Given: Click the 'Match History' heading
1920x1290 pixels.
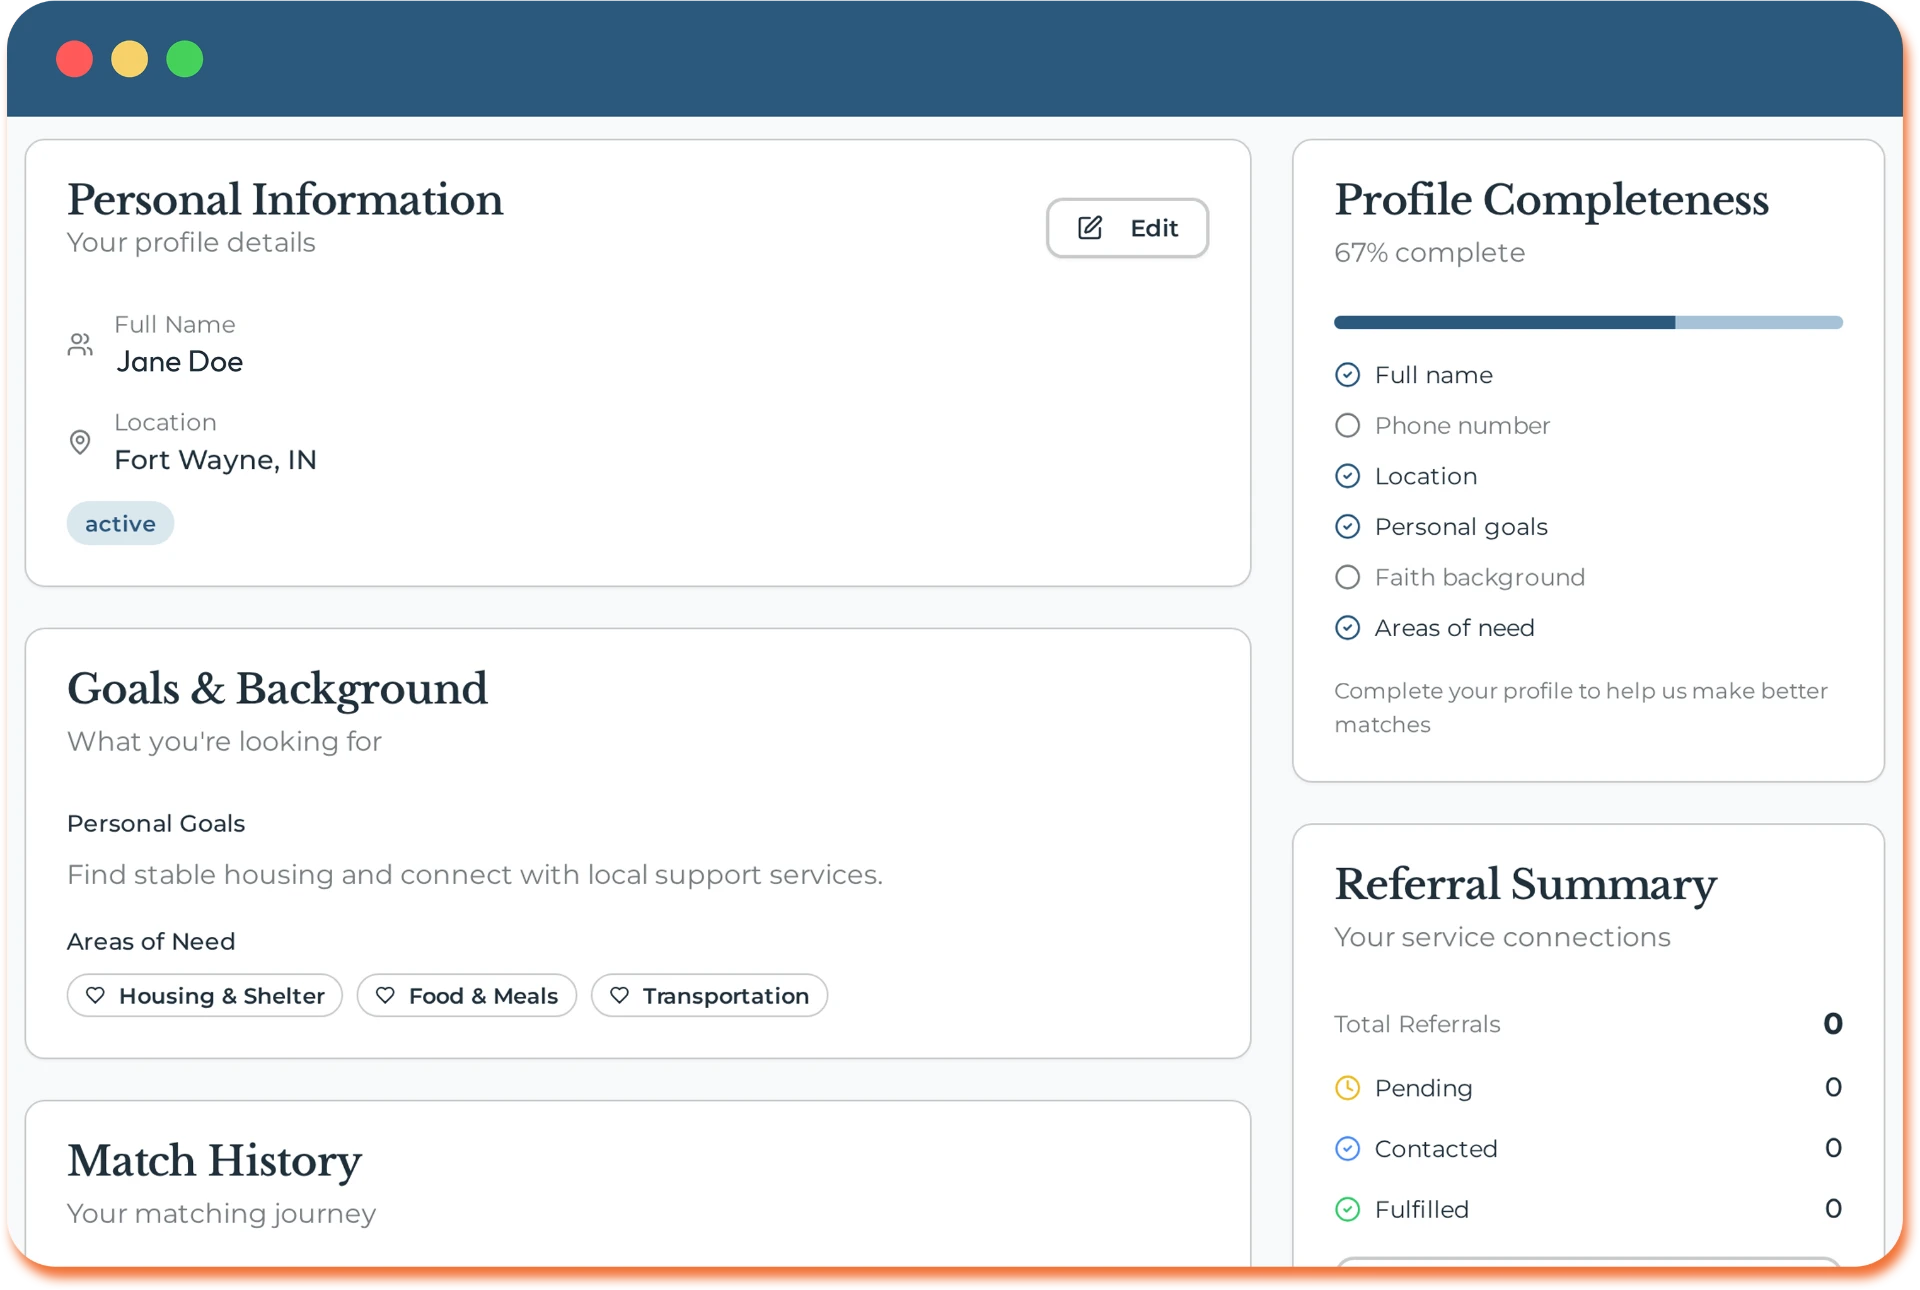Looking at the screenshot, I should [214, 1161].
